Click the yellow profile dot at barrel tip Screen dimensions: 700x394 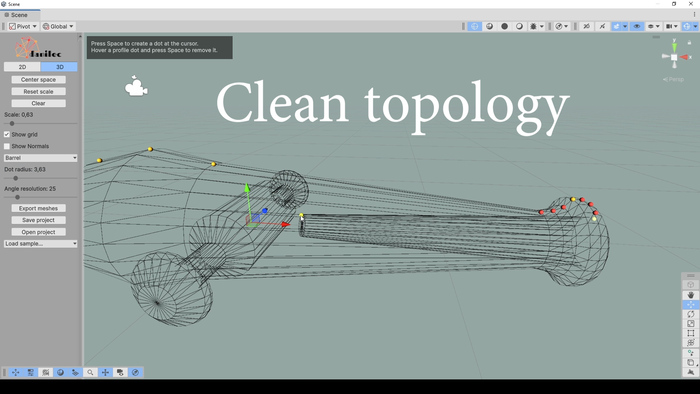click(301, 216)
